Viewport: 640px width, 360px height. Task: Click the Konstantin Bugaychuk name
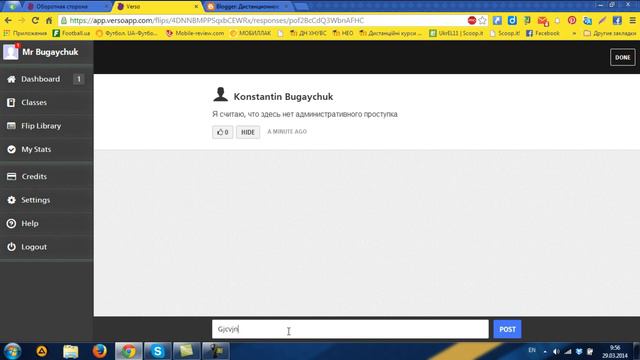point(283,97)
